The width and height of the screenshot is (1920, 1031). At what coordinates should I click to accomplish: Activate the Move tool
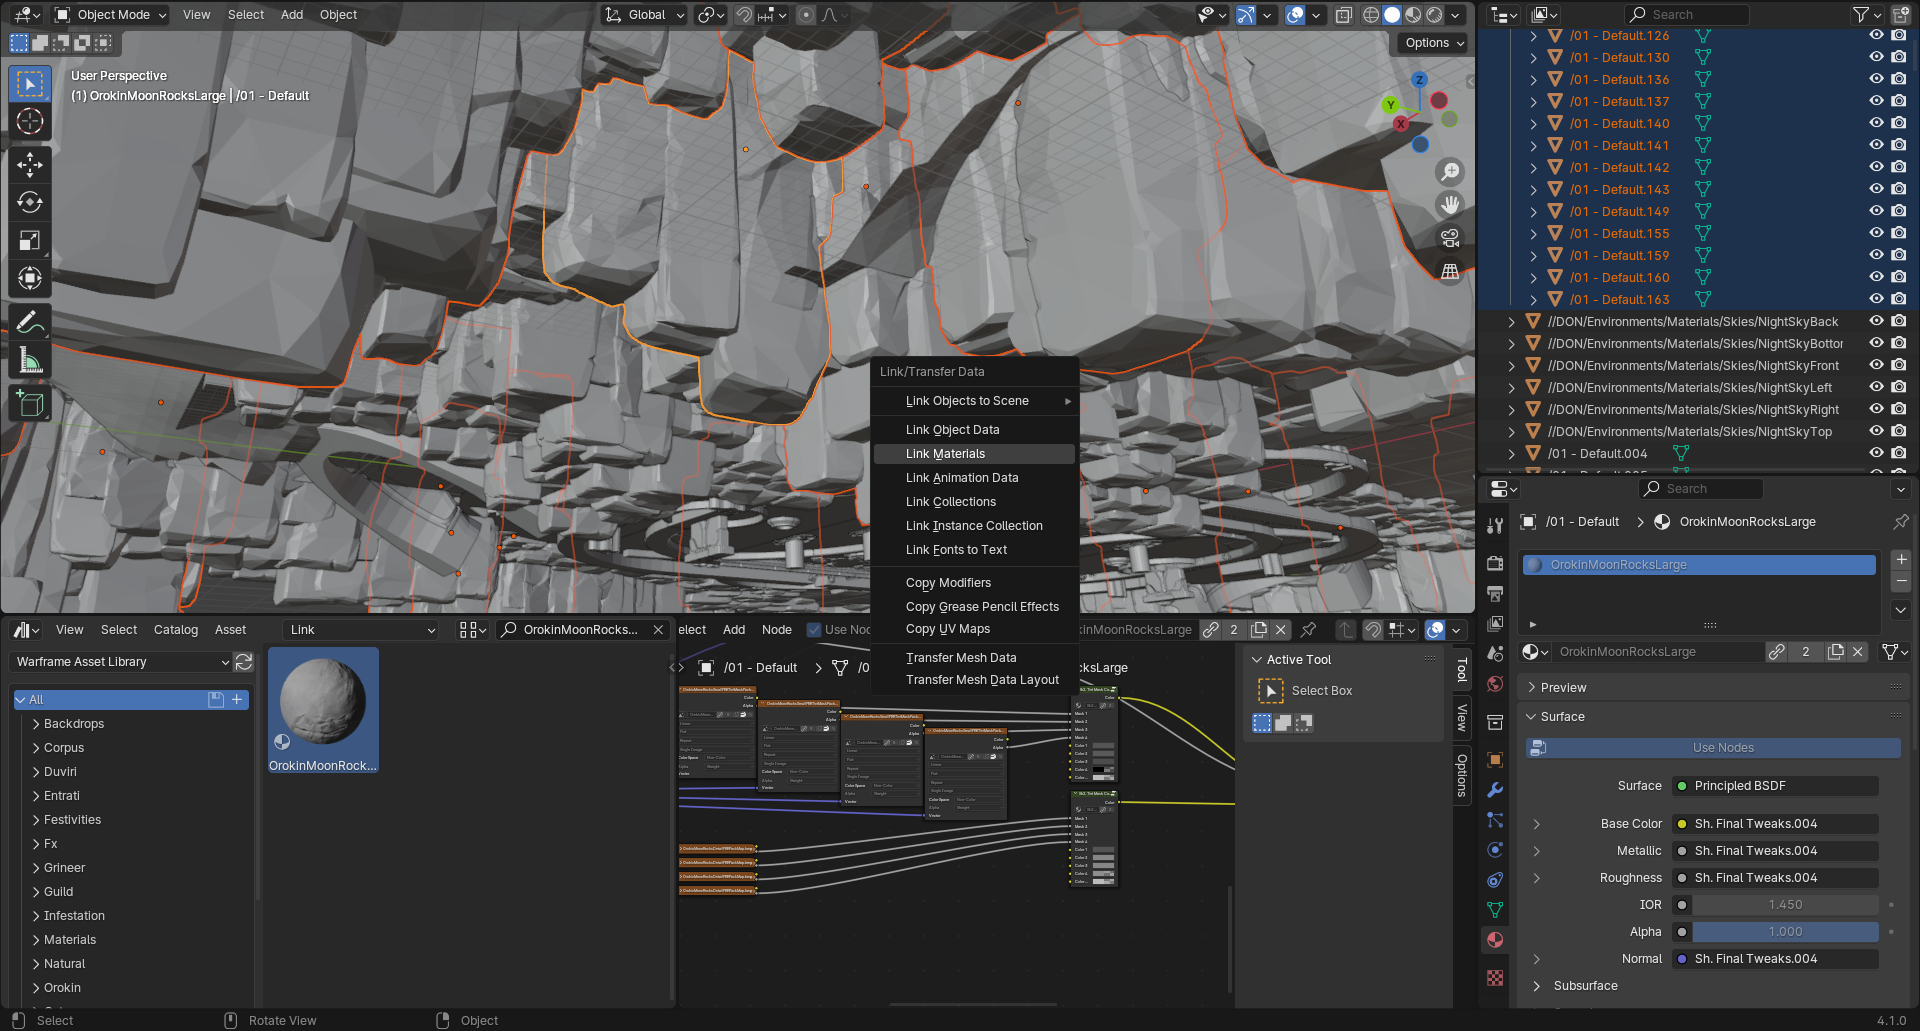pyautogui.click(x=30, y=165)
